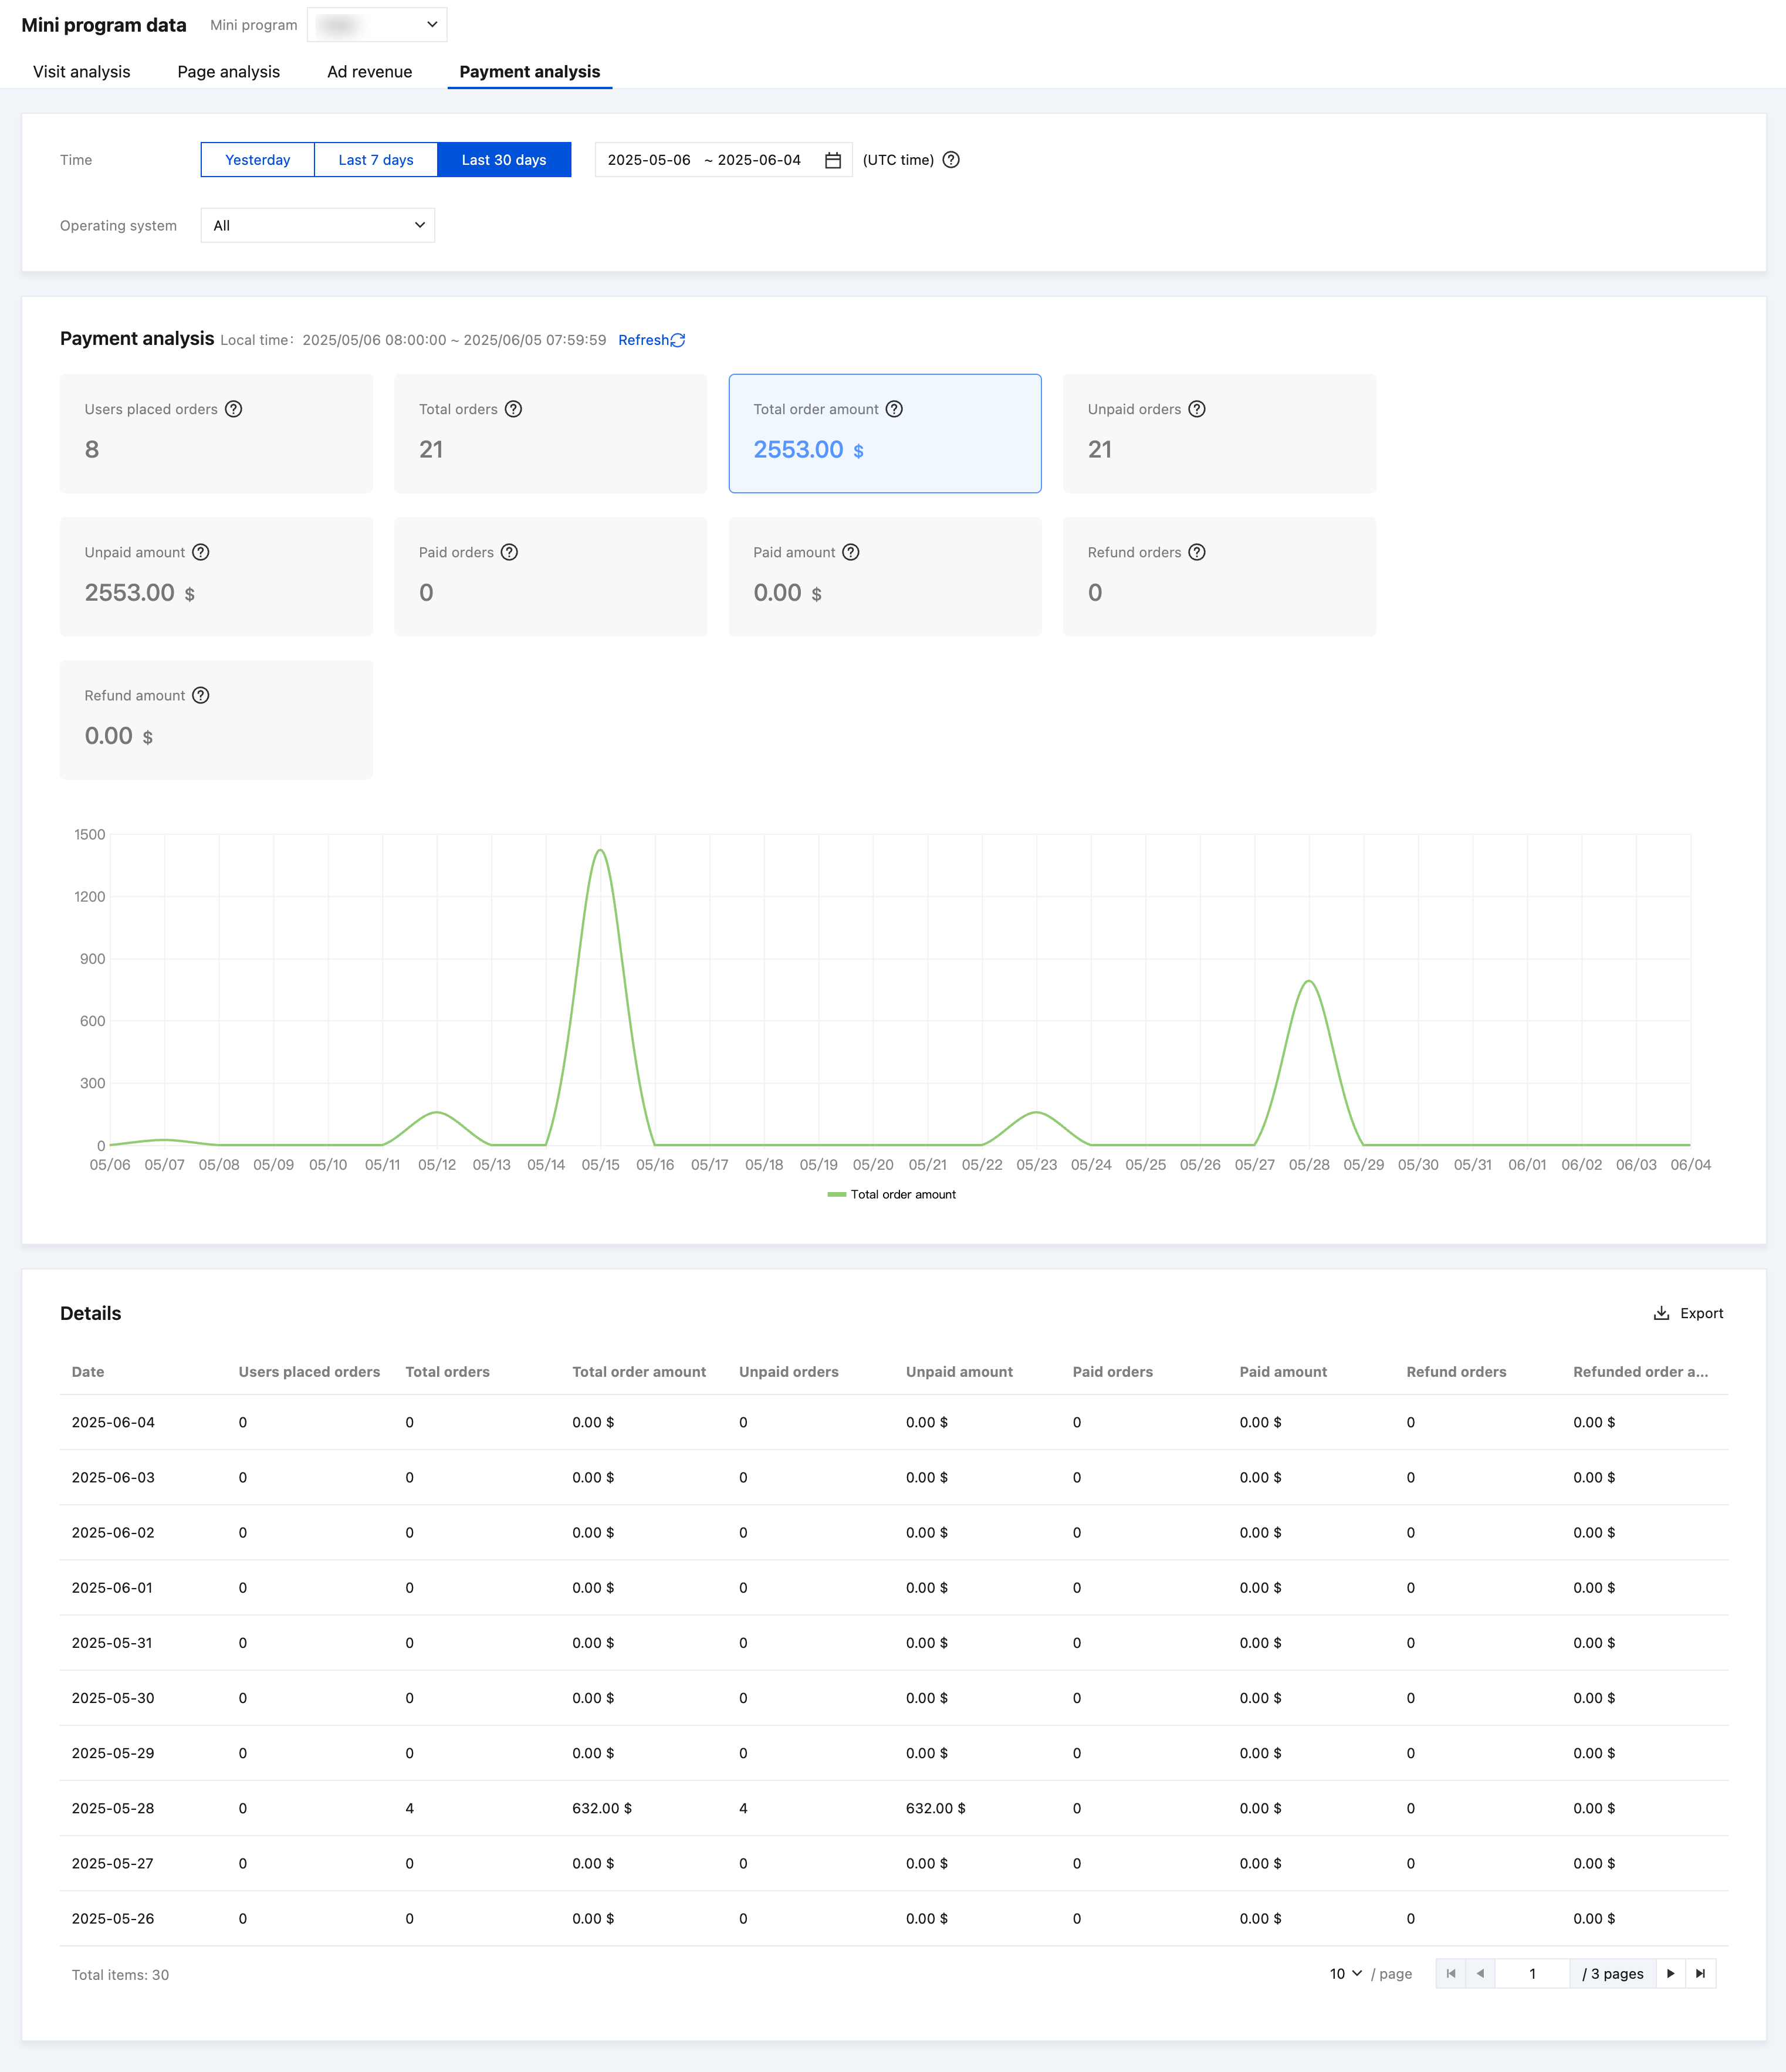The width and height of the screenshot is (1786, 2072).
Task: Toggle Total order amount chart legend
Action: pos(891,1194)
